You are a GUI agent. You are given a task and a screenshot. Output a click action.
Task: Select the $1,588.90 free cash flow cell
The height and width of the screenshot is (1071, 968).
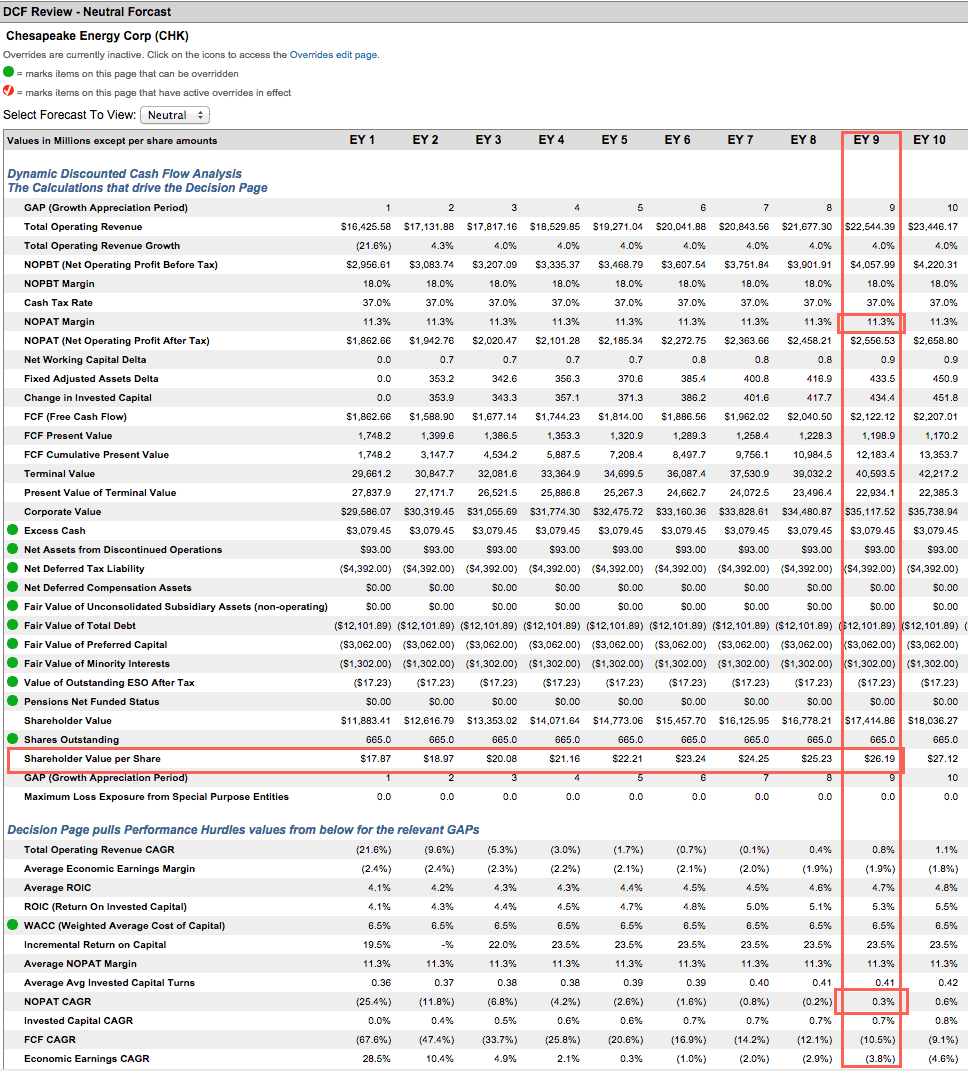click(432, 417)
